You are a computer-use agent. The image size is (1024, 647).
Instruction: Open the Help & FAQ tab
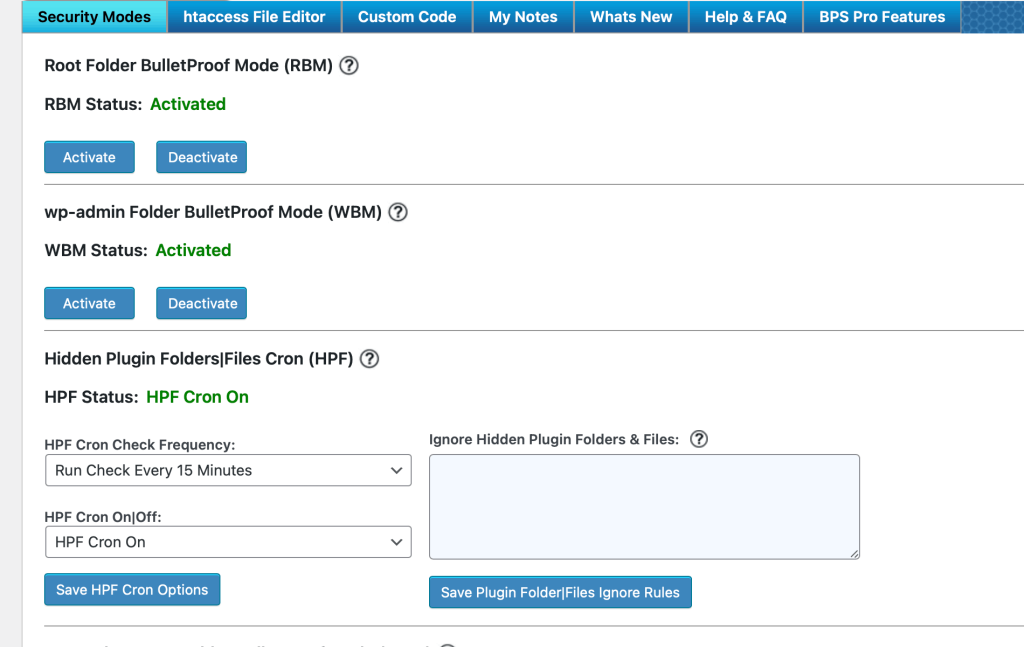(745, 16)
